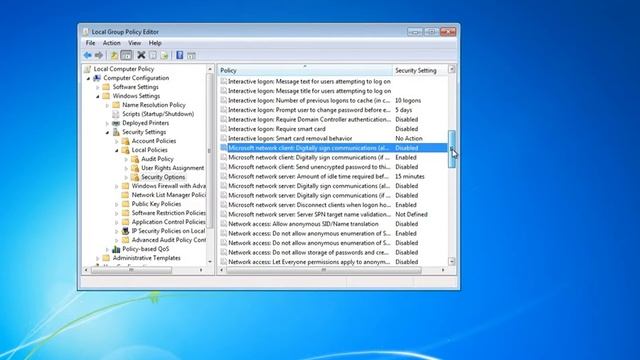The height and width of the screenshot is (360, 640).
Task: Click the policy list horizontal scroll-right arrow
Action: click(444, 270)
